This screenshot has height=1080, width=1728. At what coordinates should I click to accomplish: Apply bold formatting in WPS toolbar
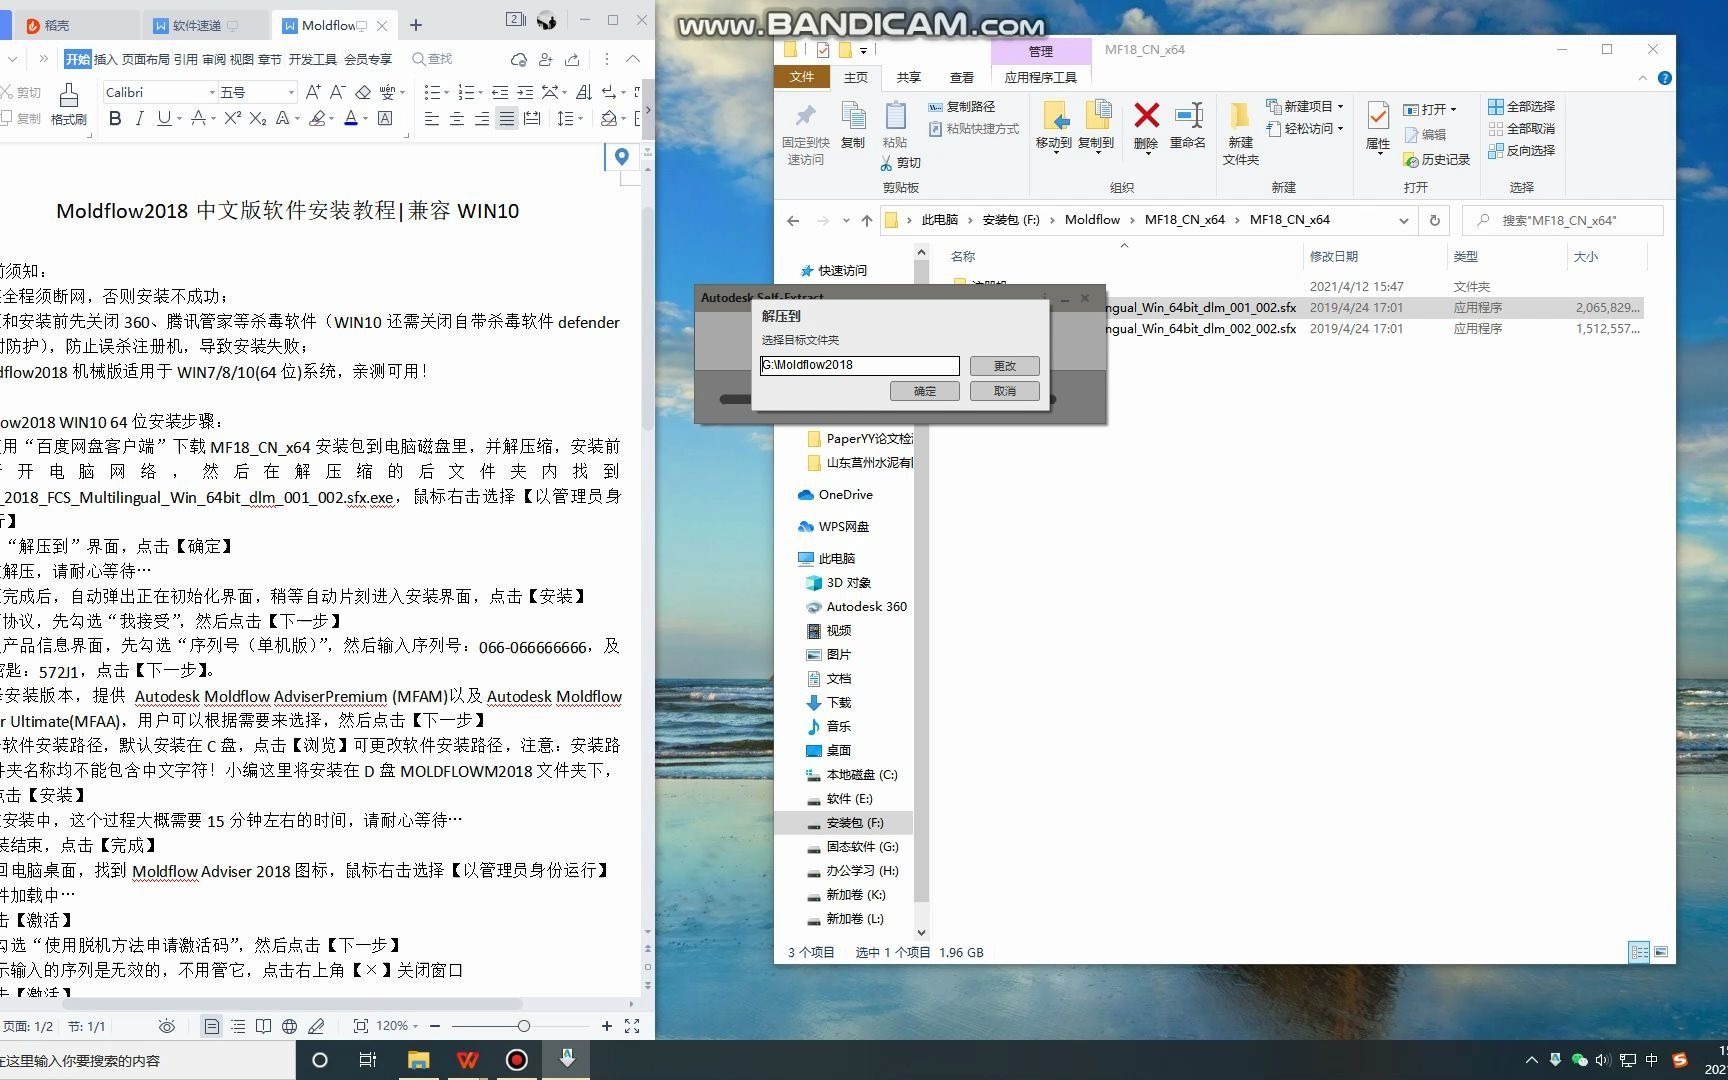tap(115, 119)
